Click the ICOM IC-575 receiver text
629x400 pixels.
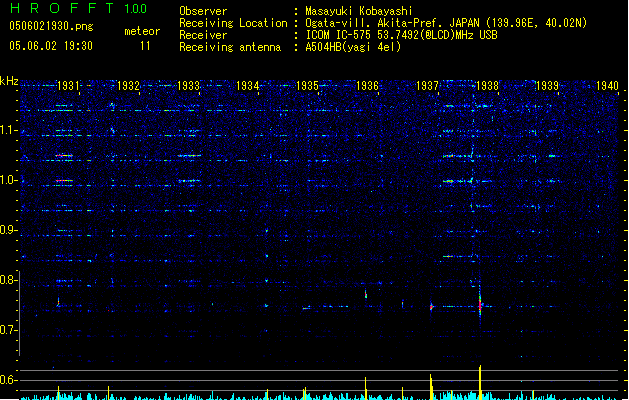coord(401,35)
